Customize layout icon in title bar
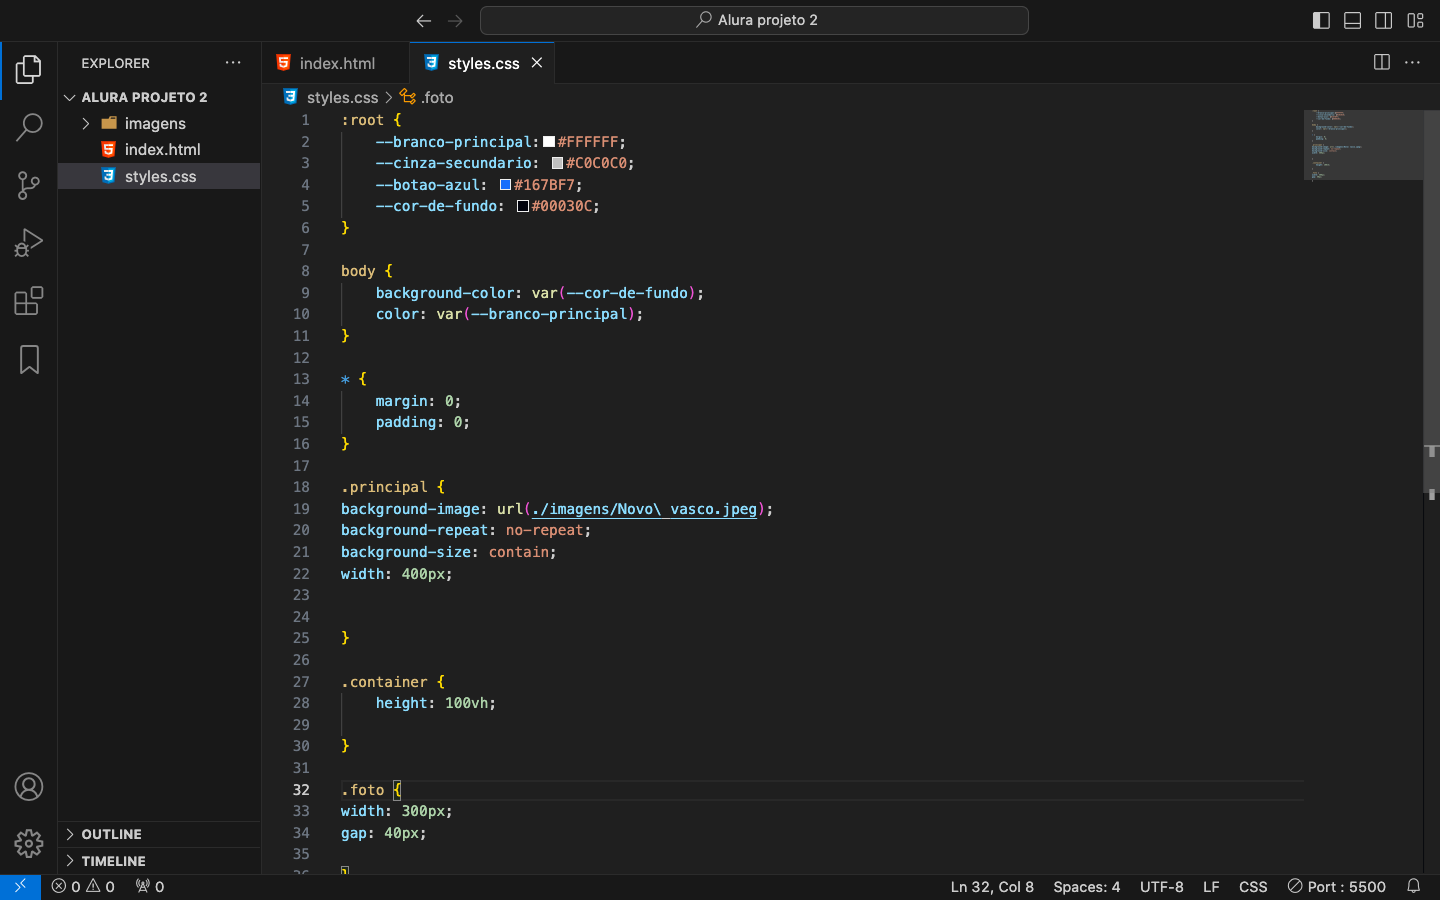This screenshot has height=900, width=1440. pyautogui.click(x=1415, y=21)
